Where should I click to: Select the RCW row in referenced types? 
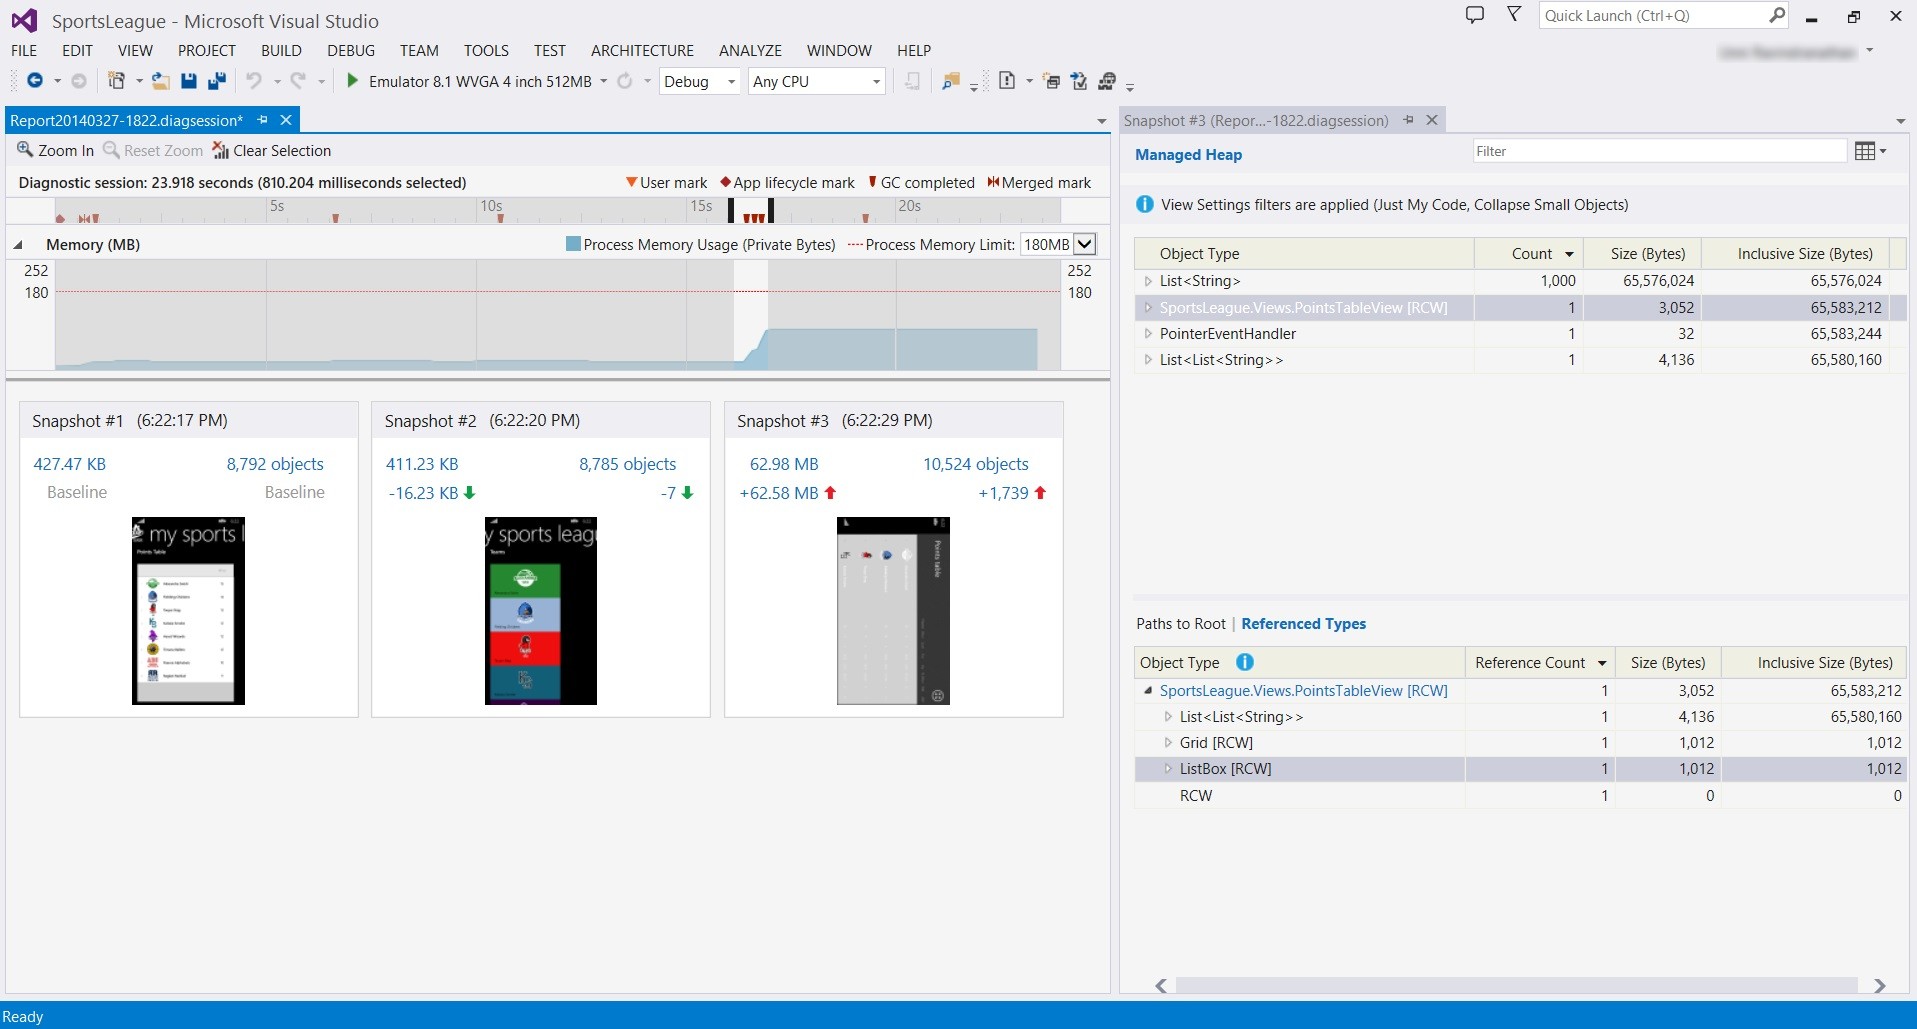(x=1518, y=796)
